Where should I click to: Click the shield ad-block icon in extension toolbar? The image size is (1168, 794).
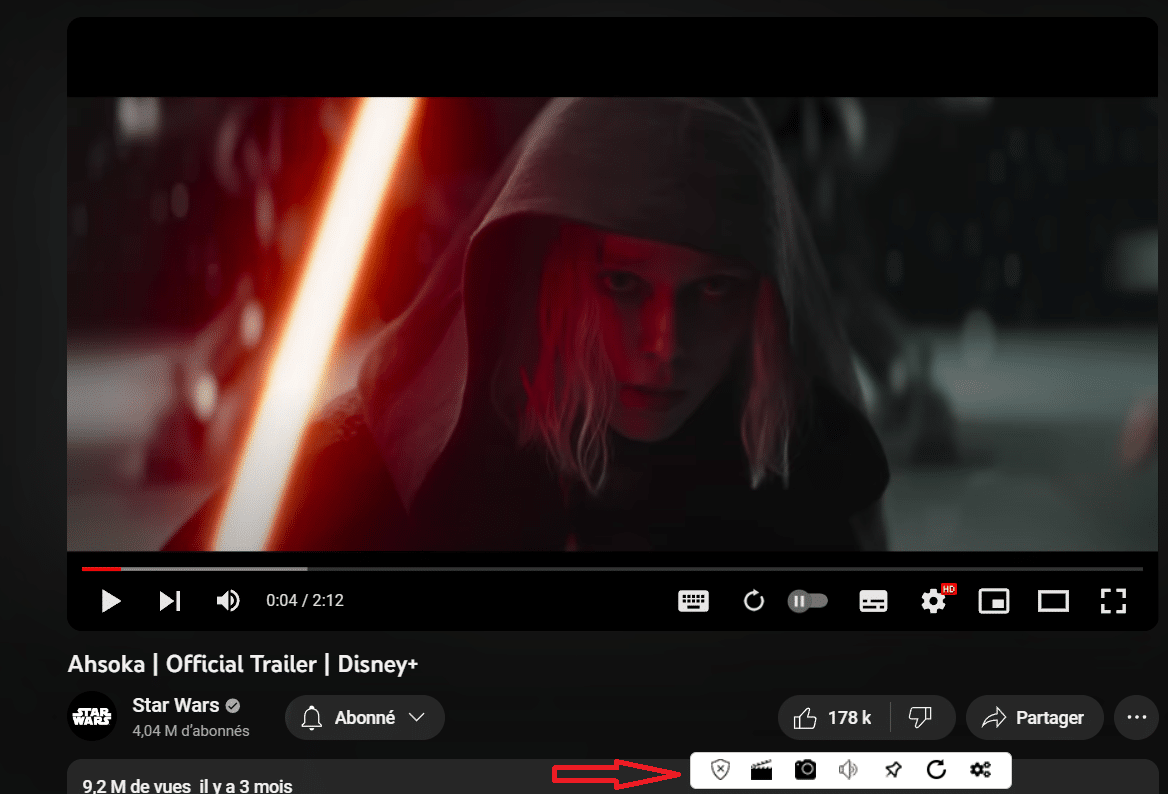click(720, 769)
